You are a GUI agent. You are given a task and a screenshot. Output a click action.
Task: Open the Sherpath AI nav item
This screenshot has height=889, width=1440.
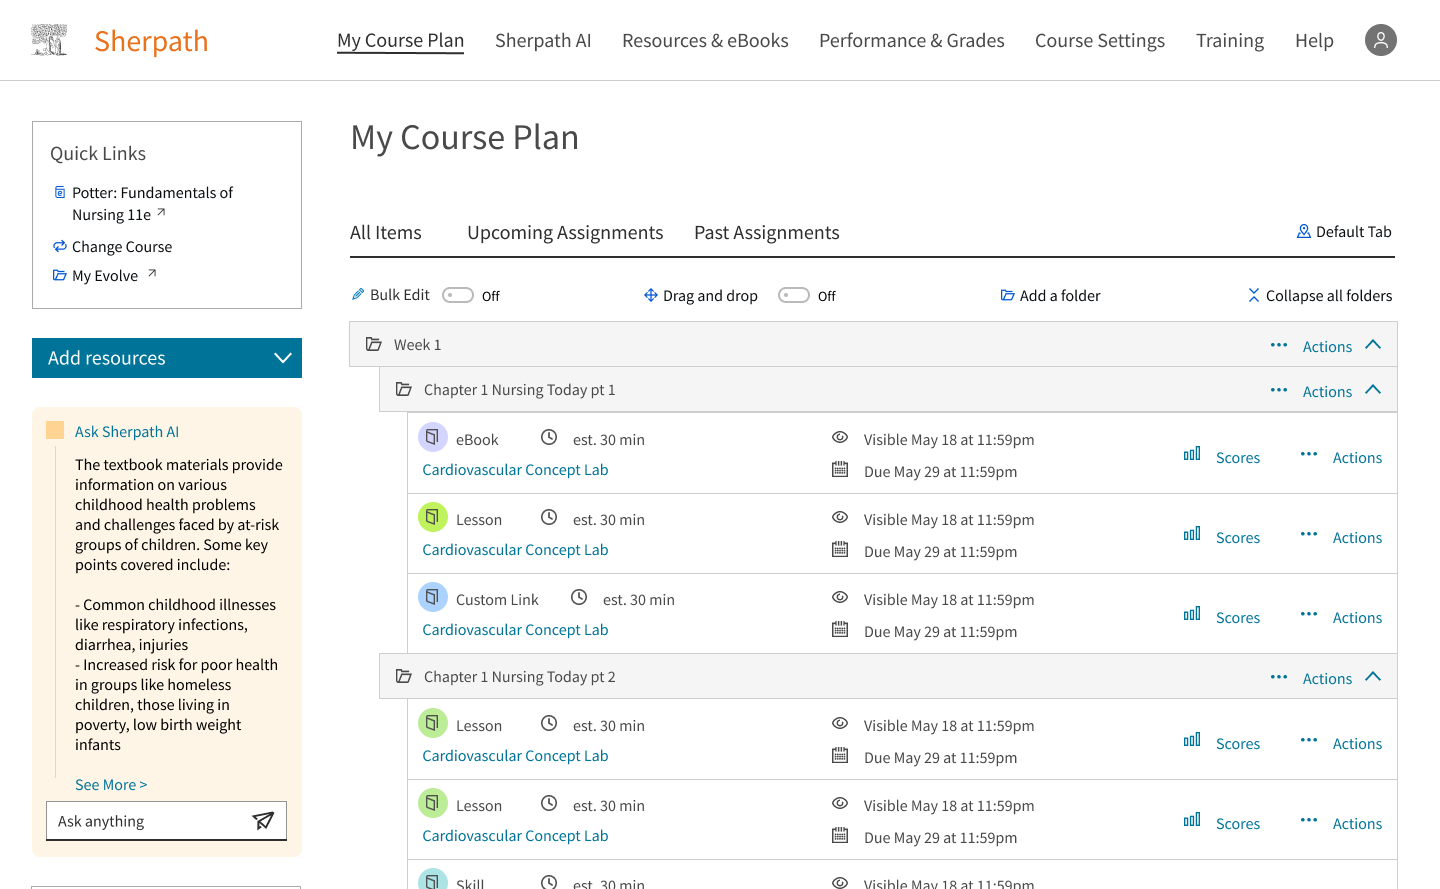click(543, 40)
